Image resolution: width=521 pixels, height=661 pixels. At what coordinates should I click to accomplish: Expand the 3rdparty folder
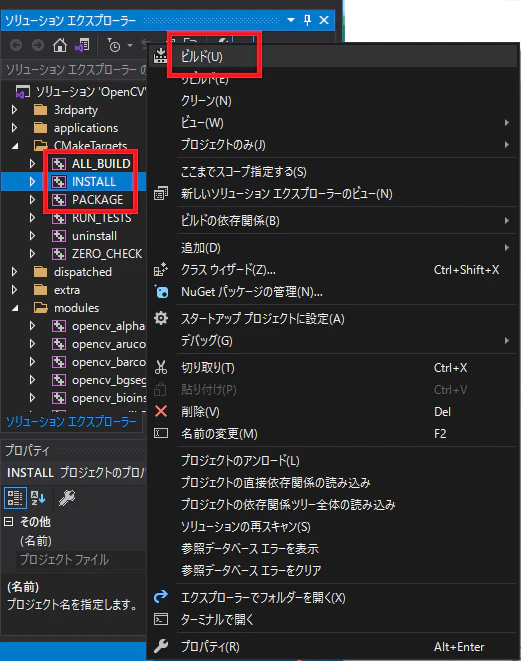14,110
